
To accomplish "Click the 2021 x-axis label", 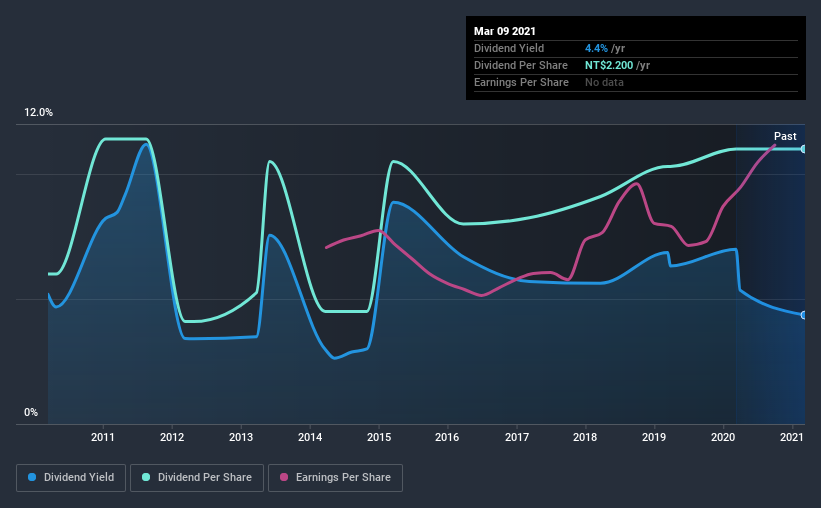I will [x=791, y=437].
